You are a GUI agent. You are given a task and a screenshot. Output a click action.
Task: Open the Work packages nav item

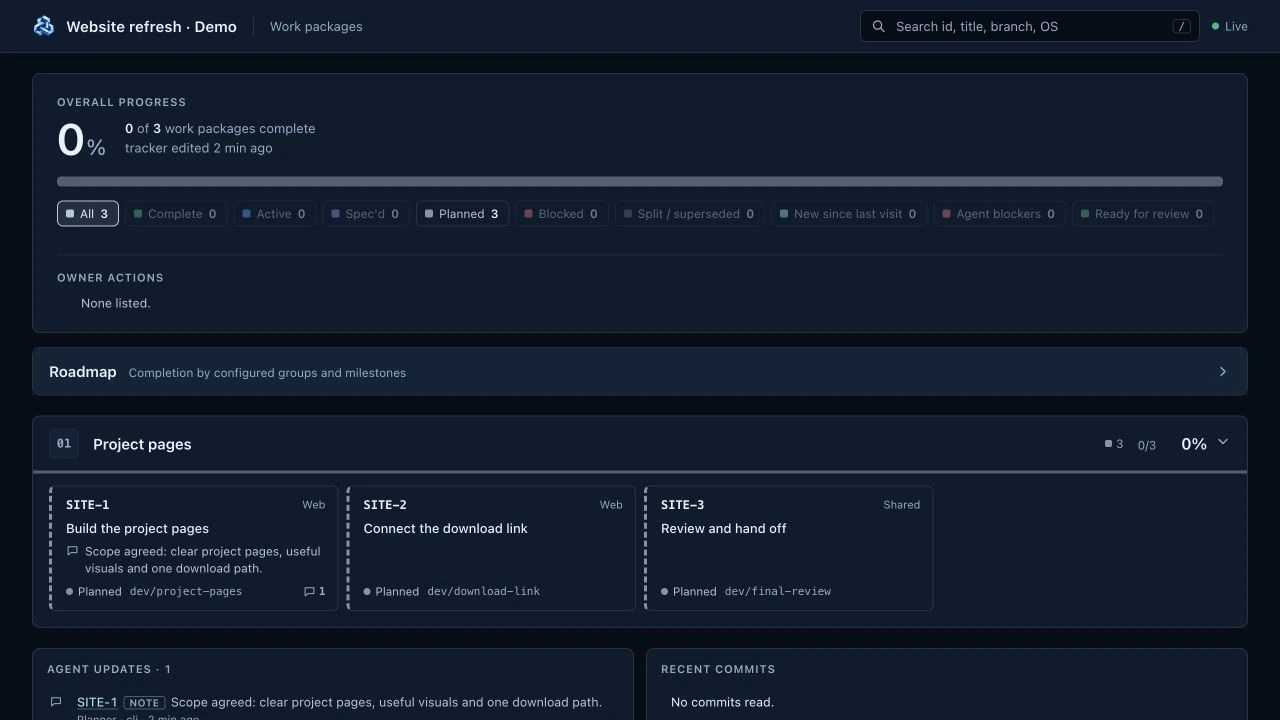click(316, 27)
